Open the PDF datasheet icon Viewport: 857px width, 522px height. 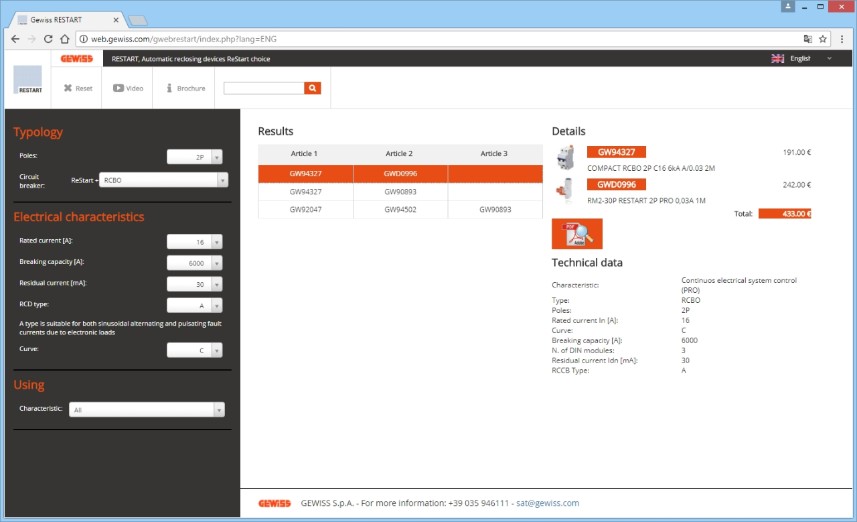pyautogui.click(x=577, y=233)
